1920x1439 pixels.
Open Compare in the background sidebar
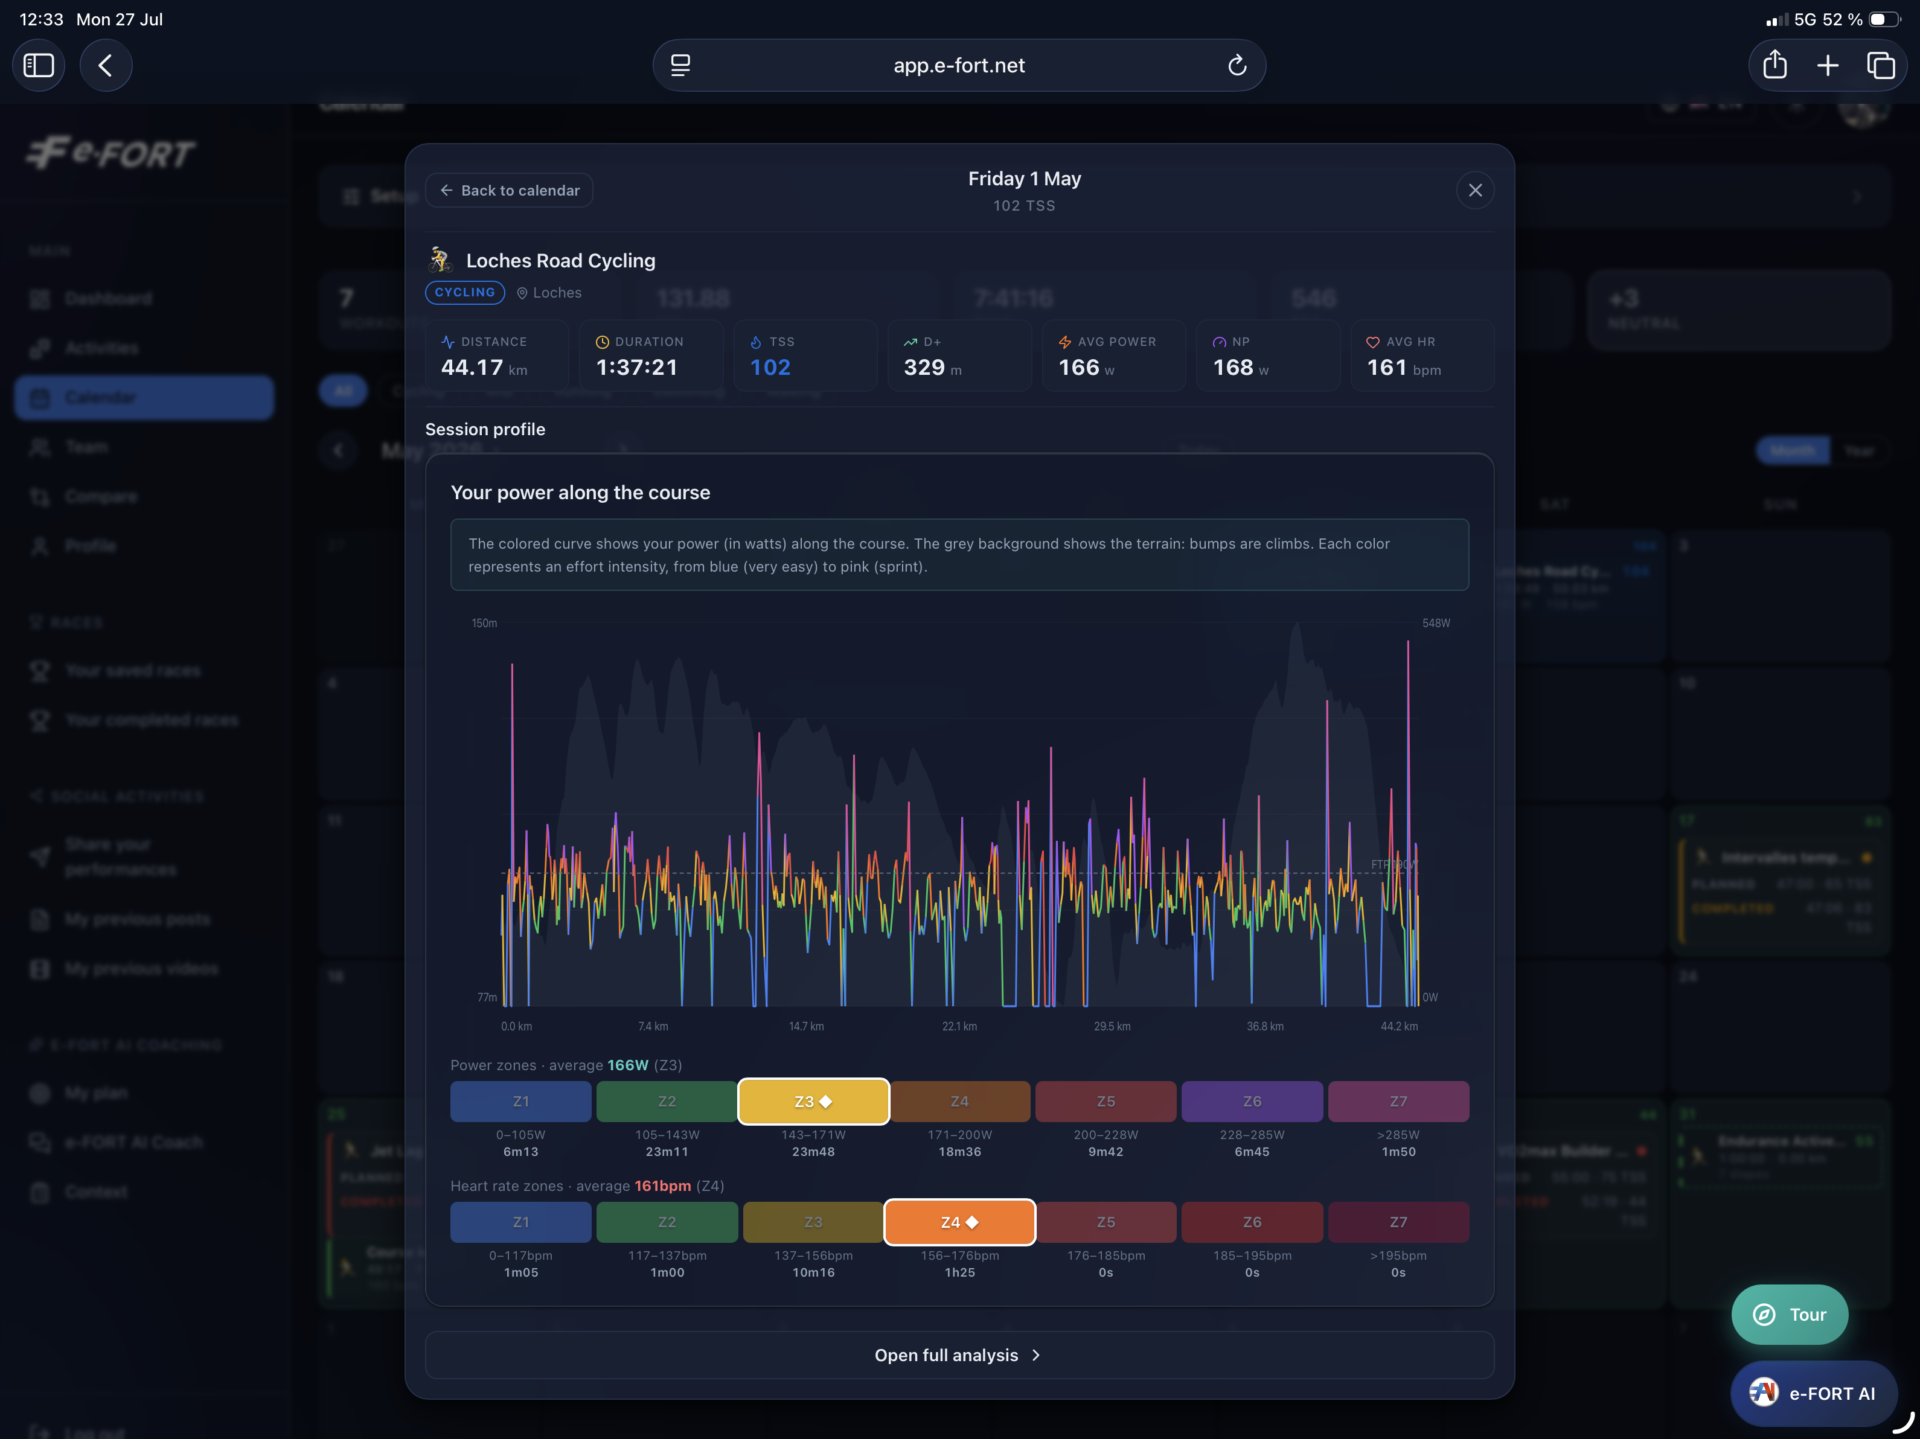144,497
